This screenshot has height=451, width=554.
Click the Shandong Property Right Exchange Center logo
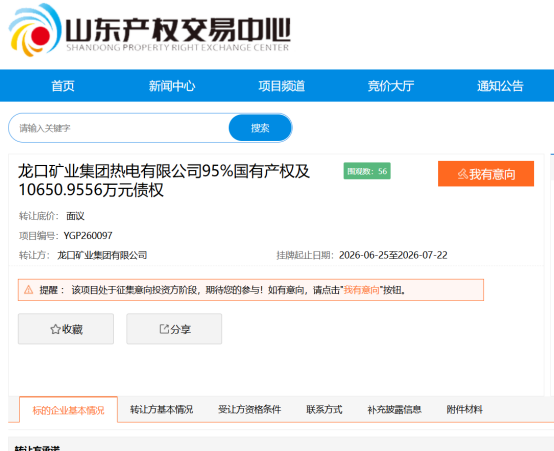tap(149, 30)
